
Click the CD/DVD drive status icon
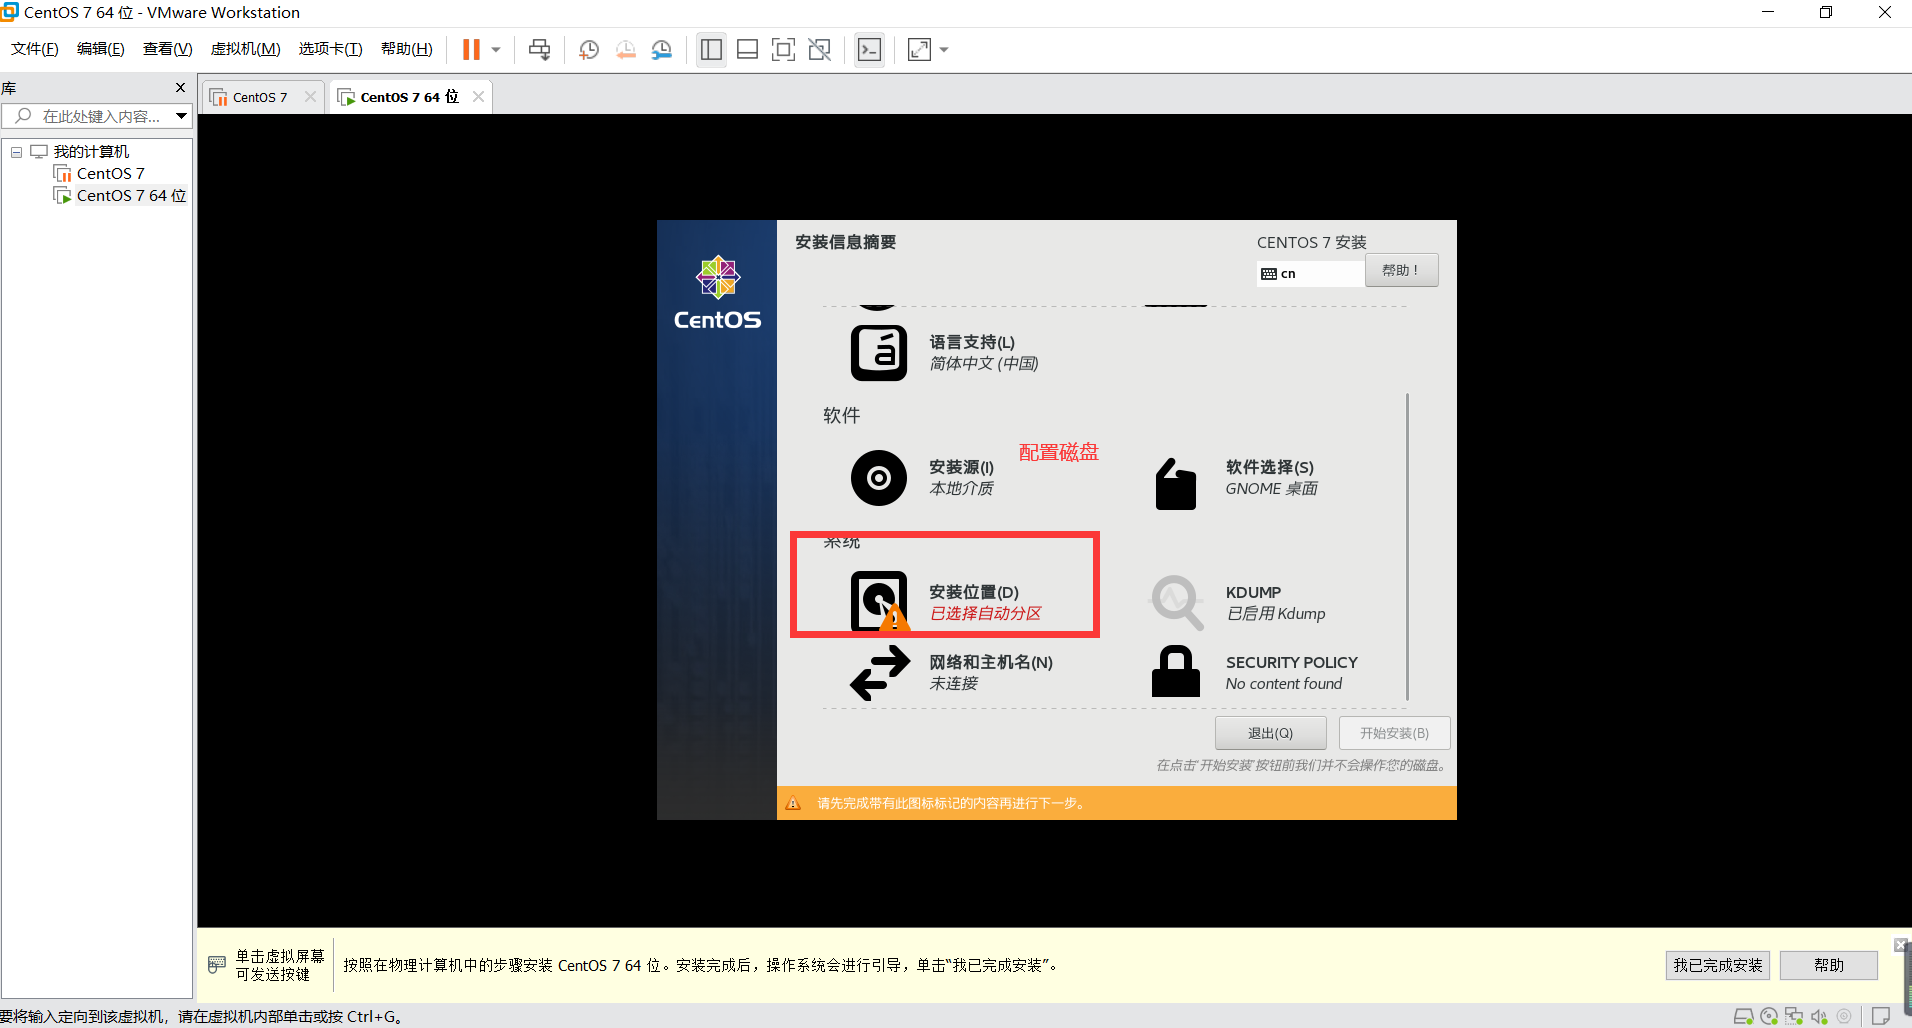tap(1769, 1016)
